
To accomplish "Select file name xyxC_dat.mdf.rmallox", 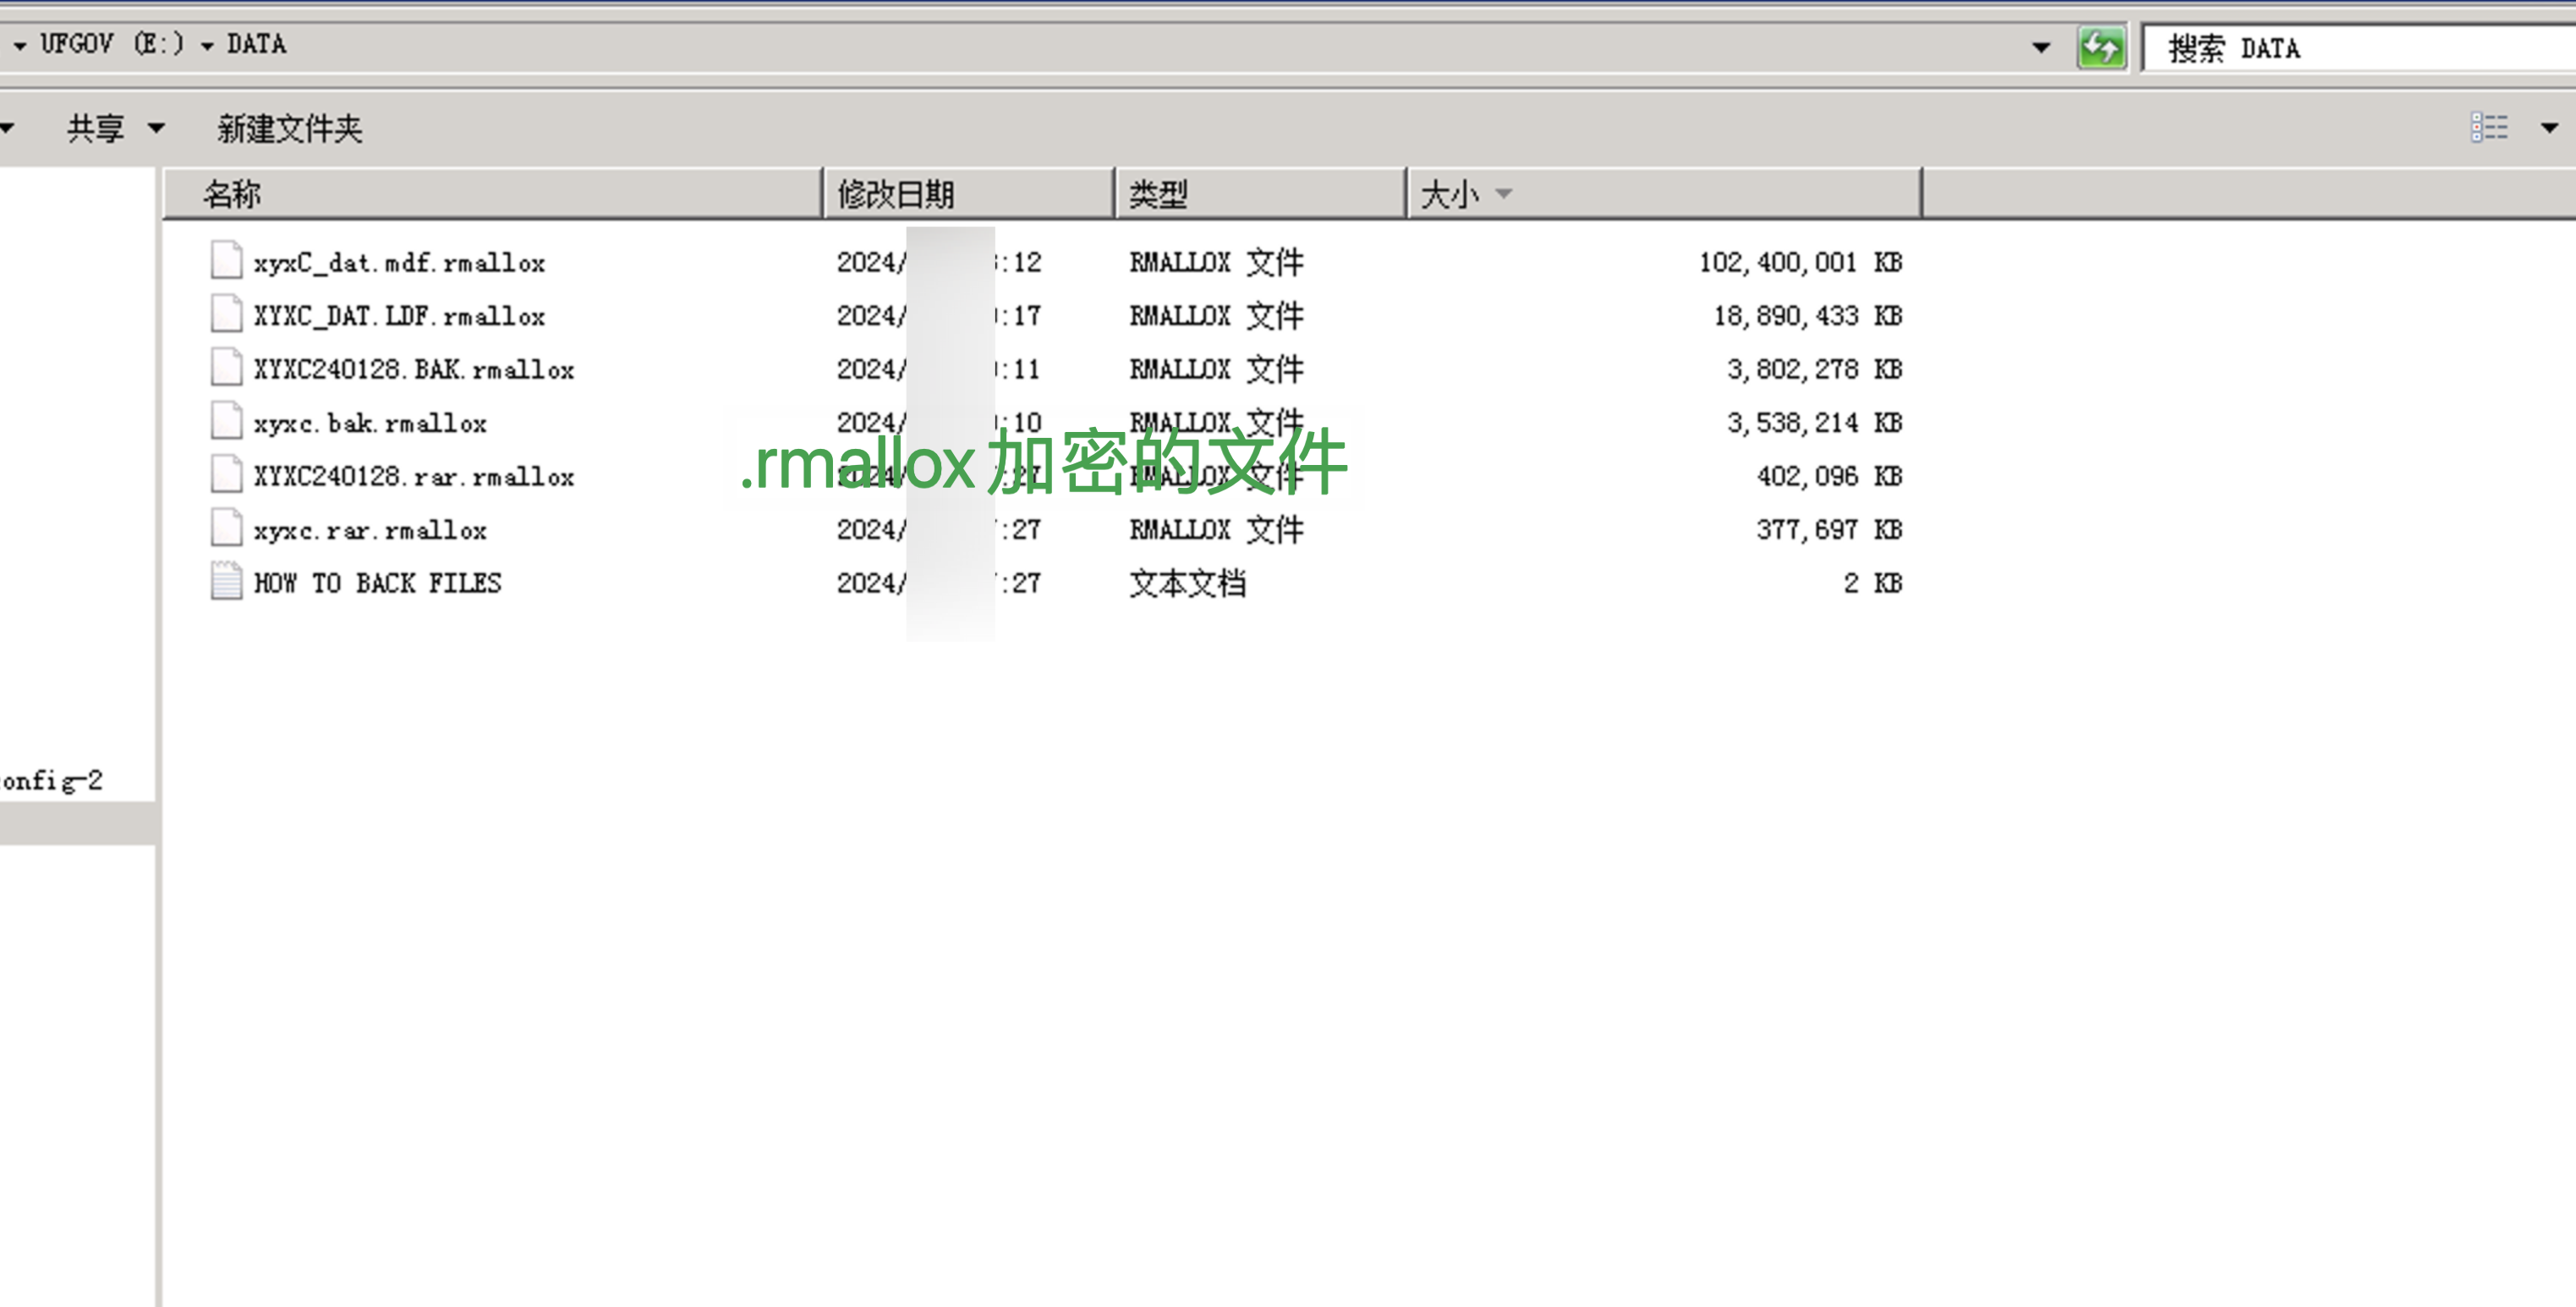I will click(x=399, y=262).
